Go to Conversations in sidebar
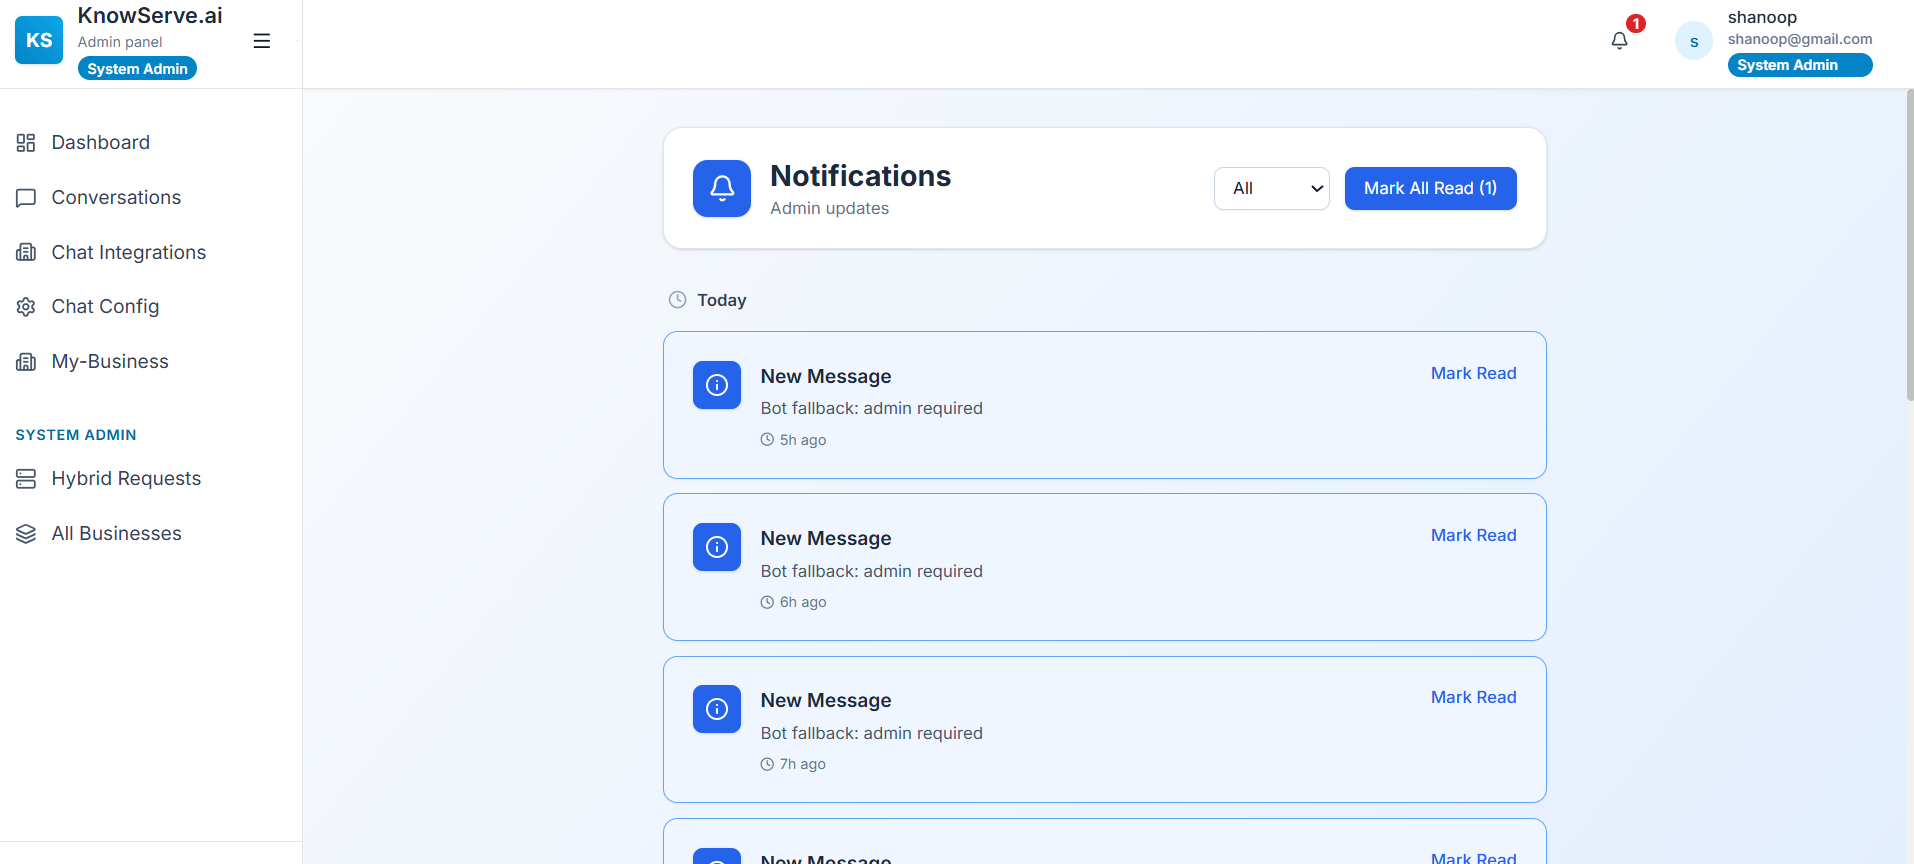This screenshot has height=864, width=1914. [116, 198]
